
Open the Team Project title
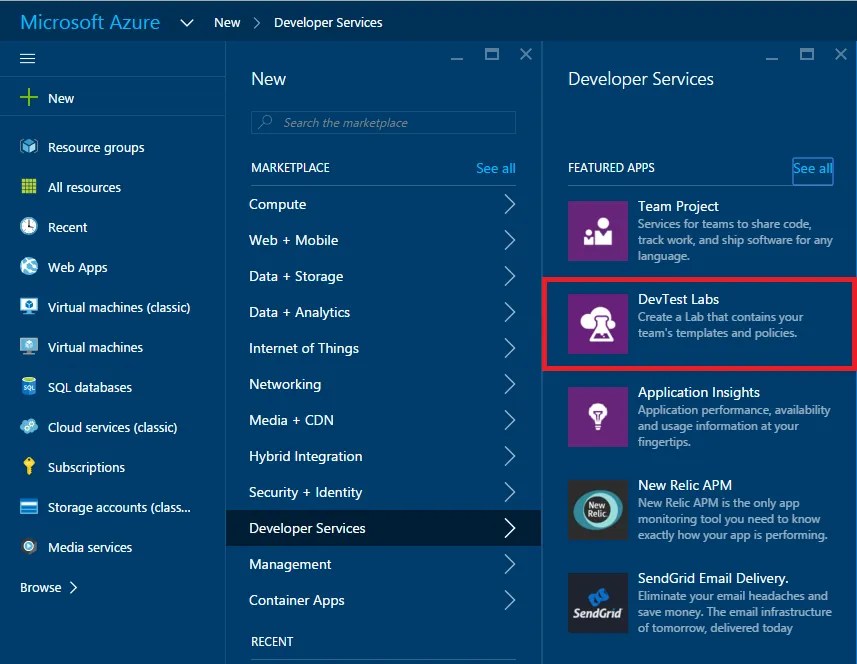678,206
